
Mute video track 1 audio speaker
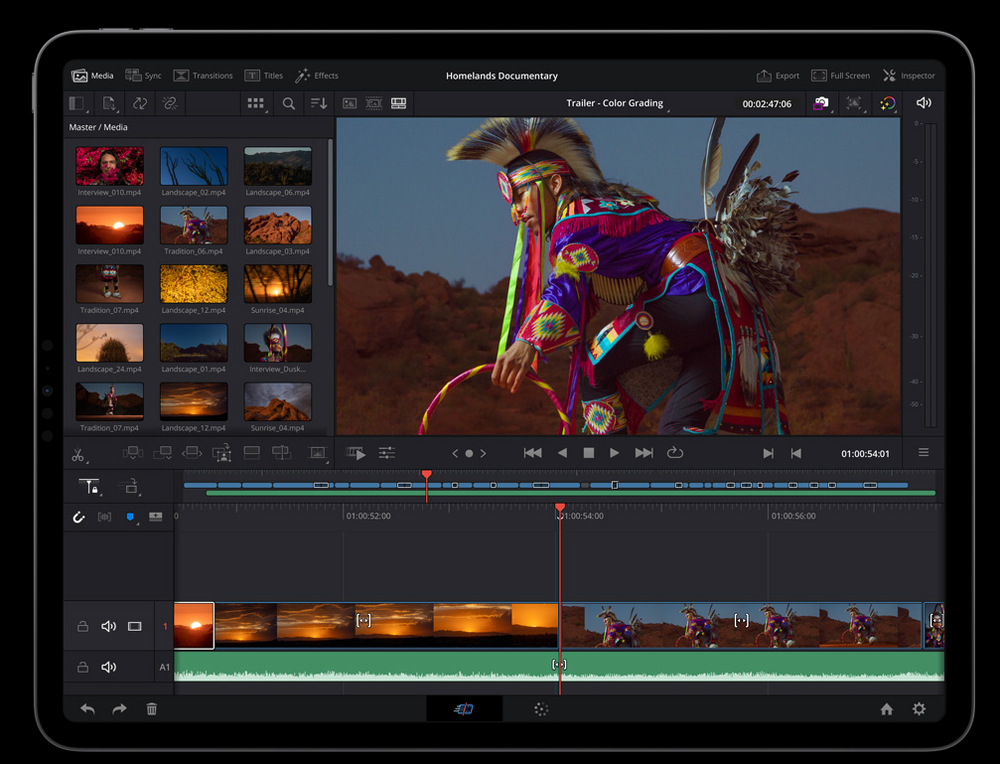tap(109, 627)
